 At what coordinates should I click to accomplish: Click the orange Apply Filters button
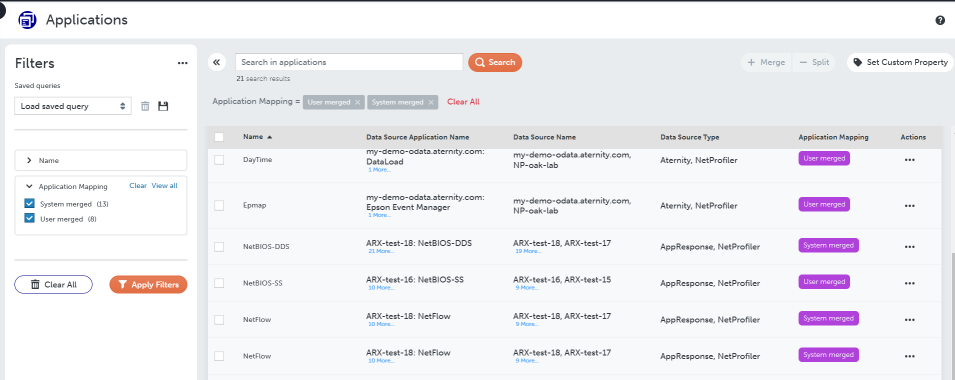(x=148, y=284)
